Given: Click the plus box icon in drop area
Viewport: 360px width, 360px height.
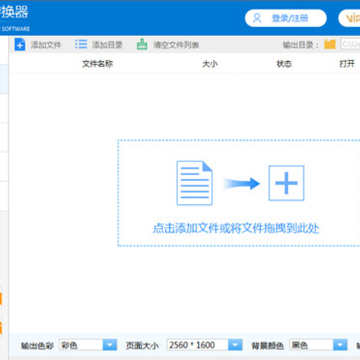Looking at the screenshot, I should 286,183.
